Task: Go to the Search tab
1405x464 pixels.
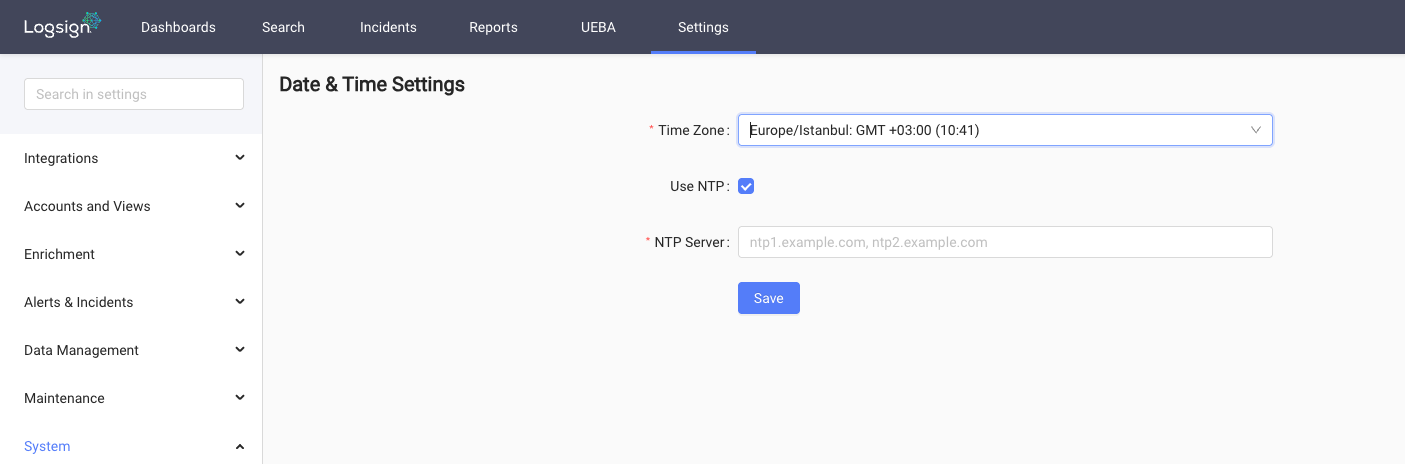Action: tap(283, 27)
